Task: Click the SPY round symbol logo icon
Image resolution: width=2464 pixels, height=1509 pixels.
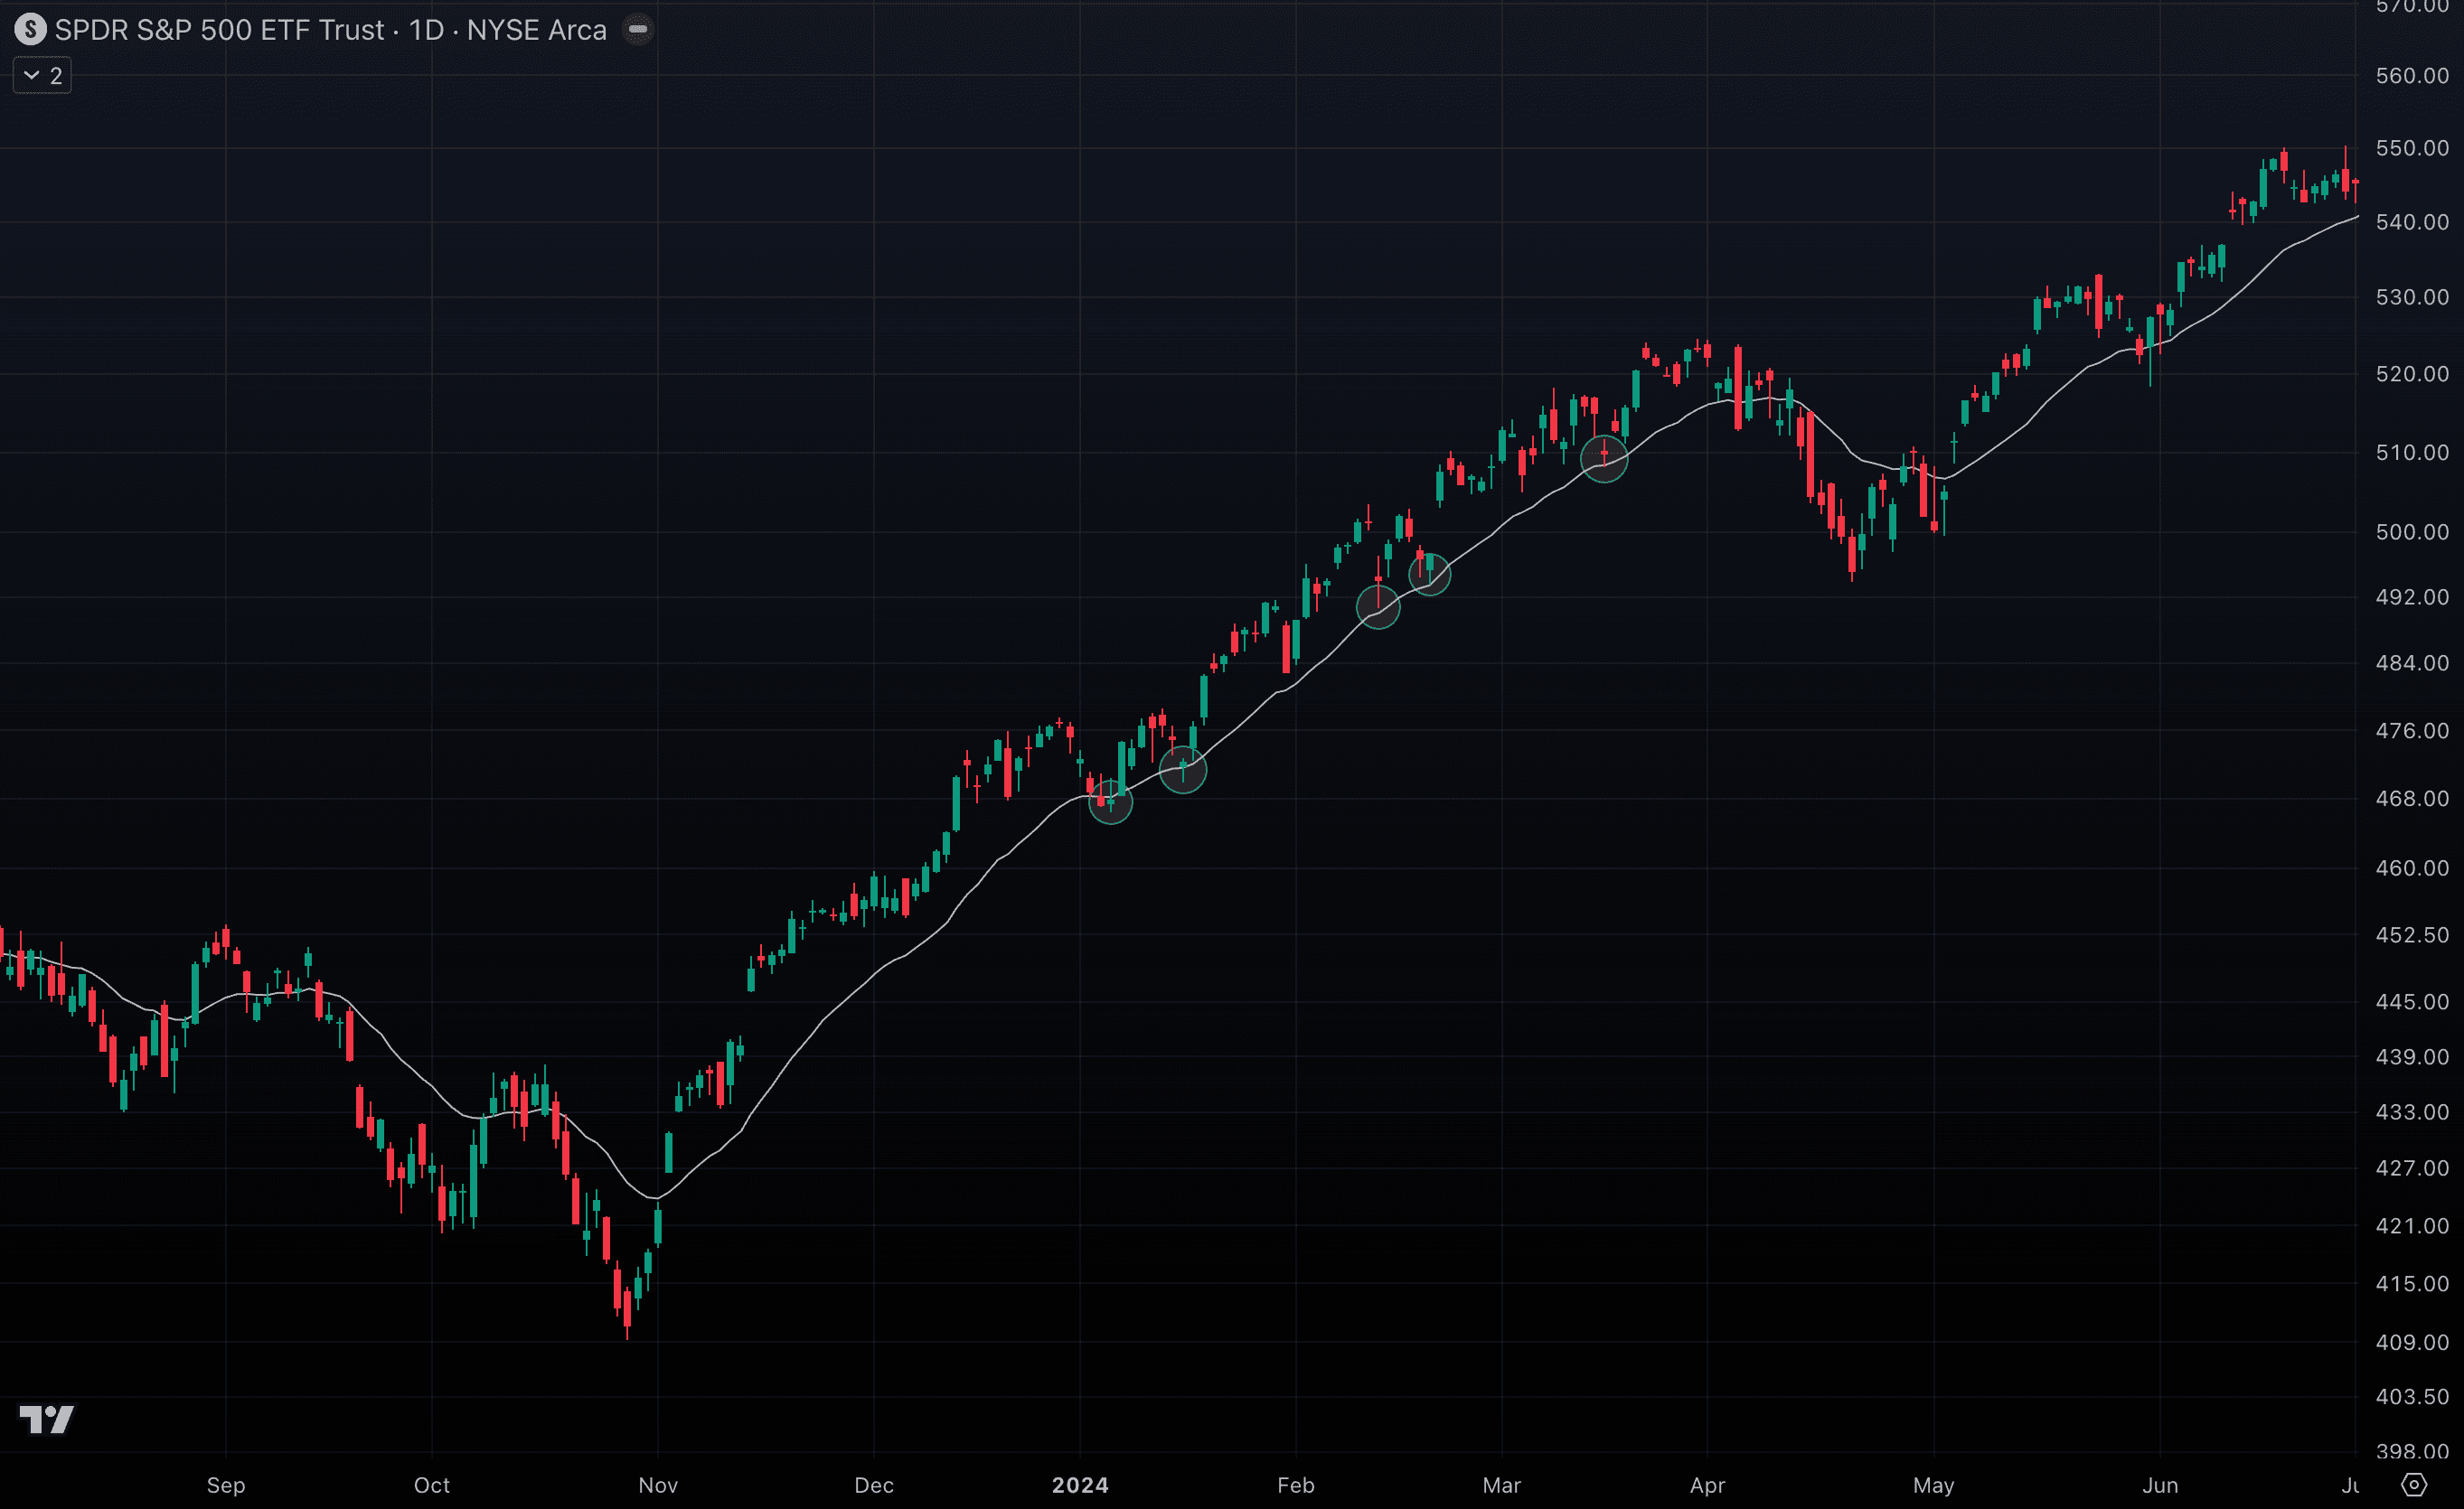Action: coord(30,30)
